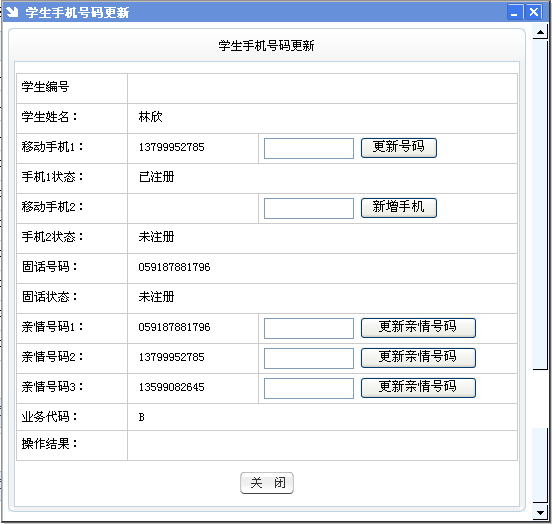Click the arrow icon in title bar

tap(12, 12)
